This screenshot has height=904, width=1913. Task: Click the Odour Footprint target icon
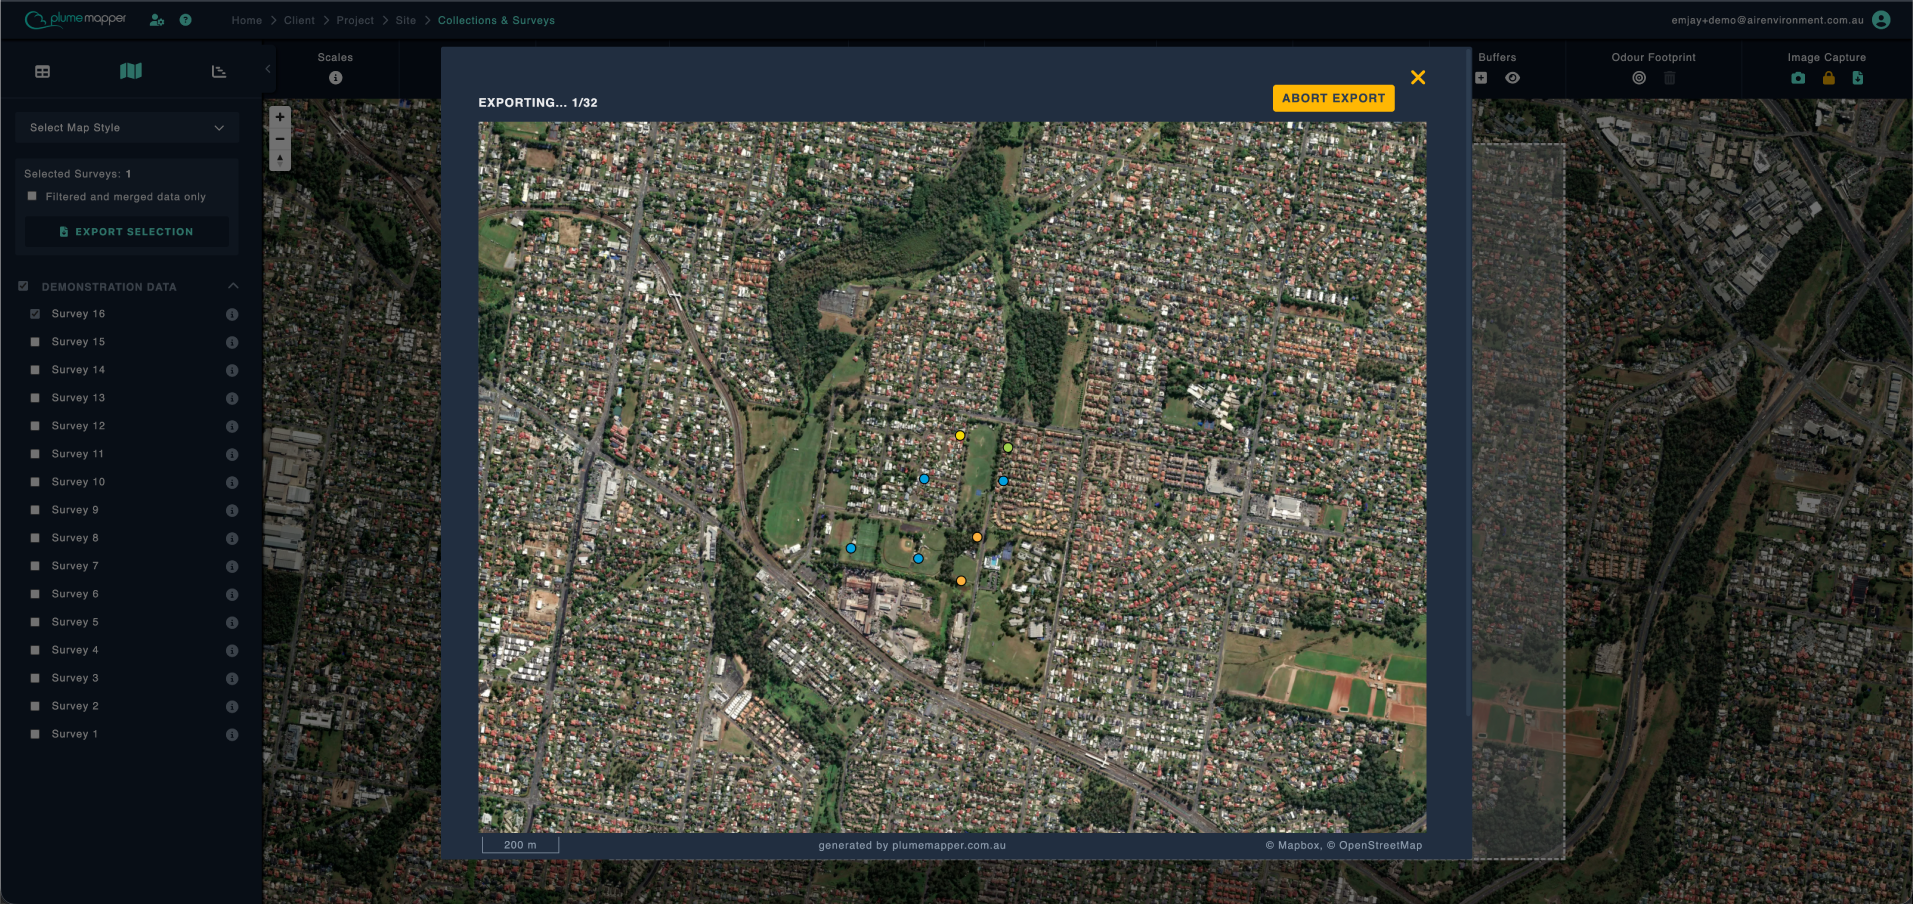point(1639,78)
